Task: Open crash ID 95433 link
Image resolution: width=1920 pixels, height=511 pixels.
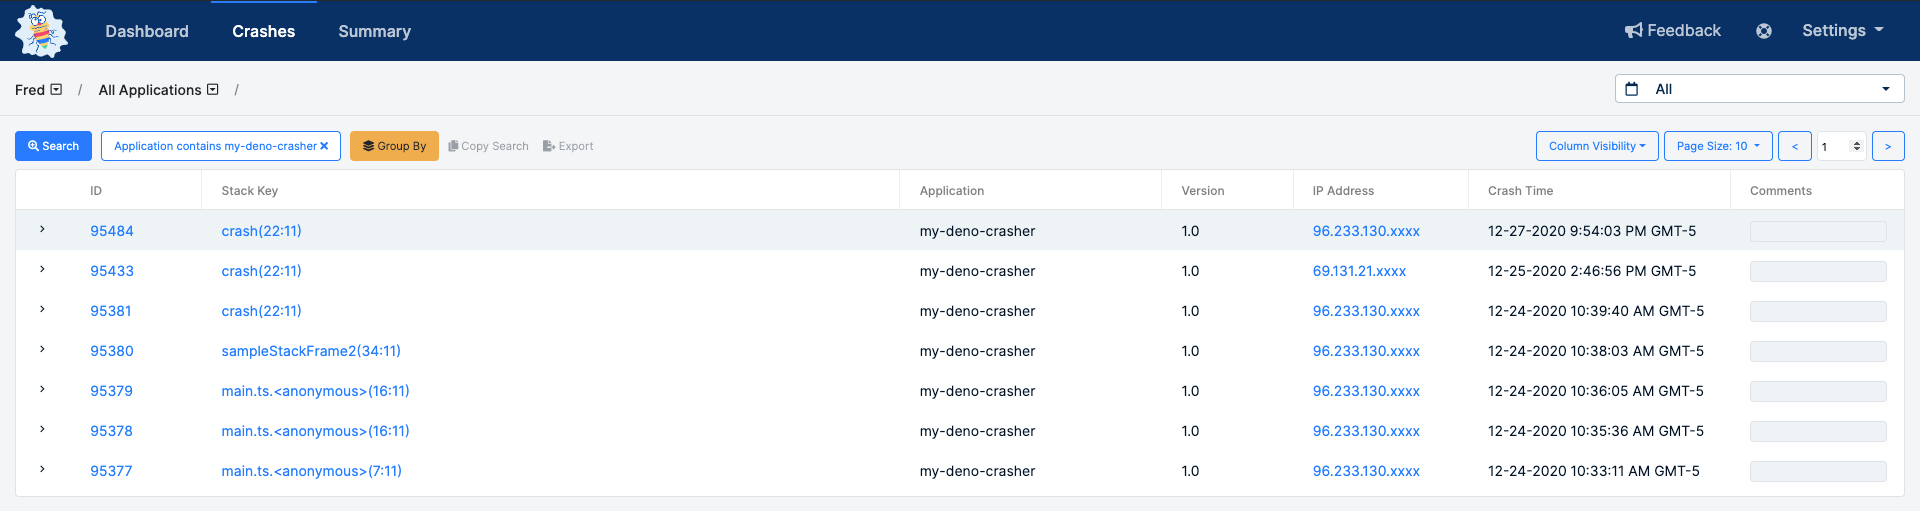Action: [112, 271]
